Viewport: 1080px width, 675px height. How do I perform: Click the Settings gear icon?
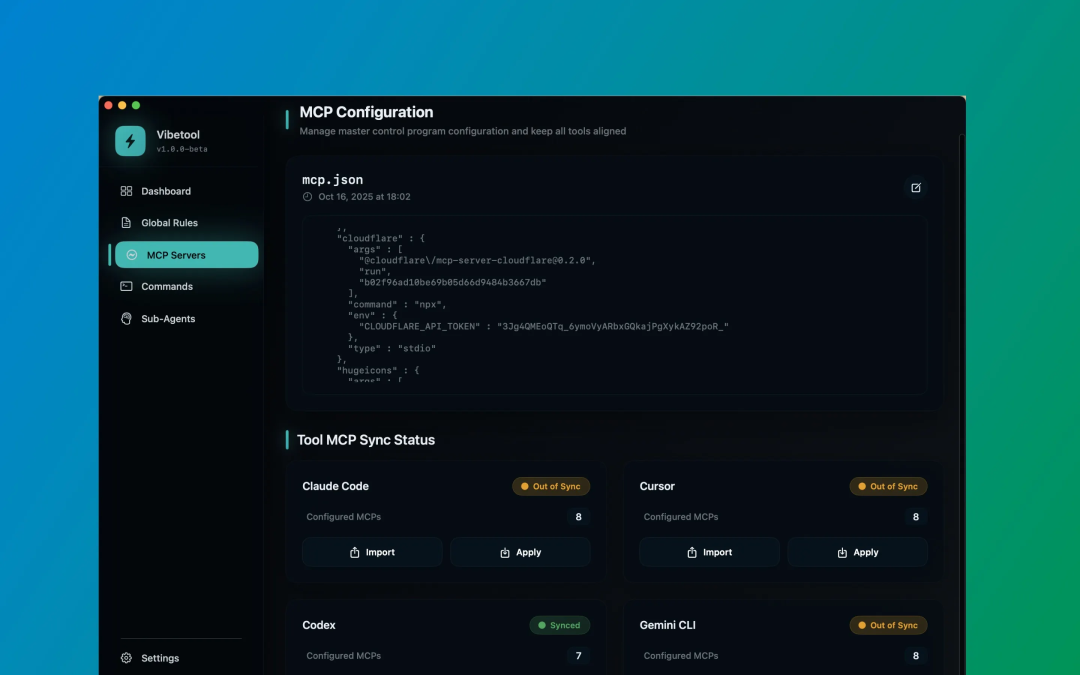click(126, 658)
